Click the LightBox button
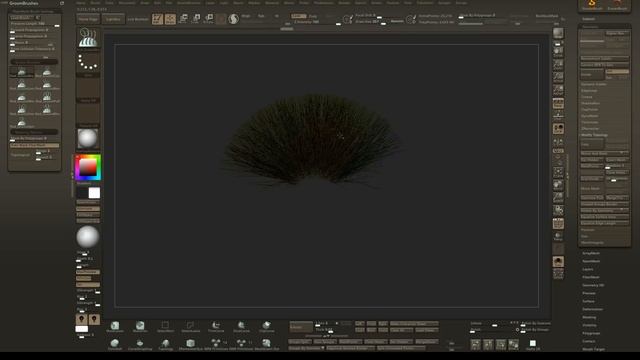The width and height of the screenshot is (640, 360). click(x=113, y=19)
